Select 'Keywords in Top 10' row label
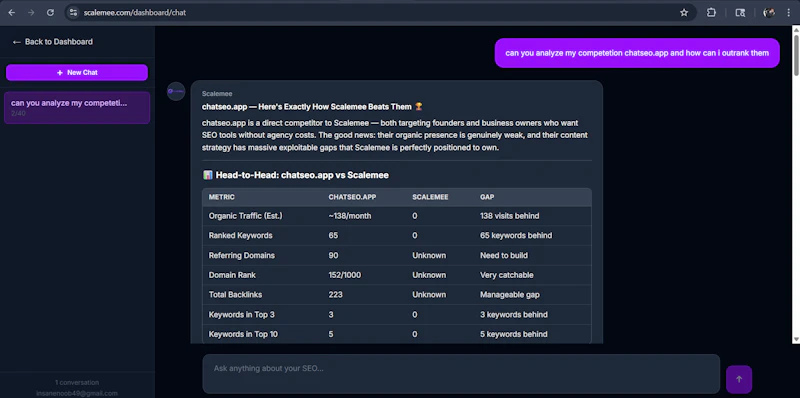The width and height of the screenshot is (800, 398). click(243, 334)
